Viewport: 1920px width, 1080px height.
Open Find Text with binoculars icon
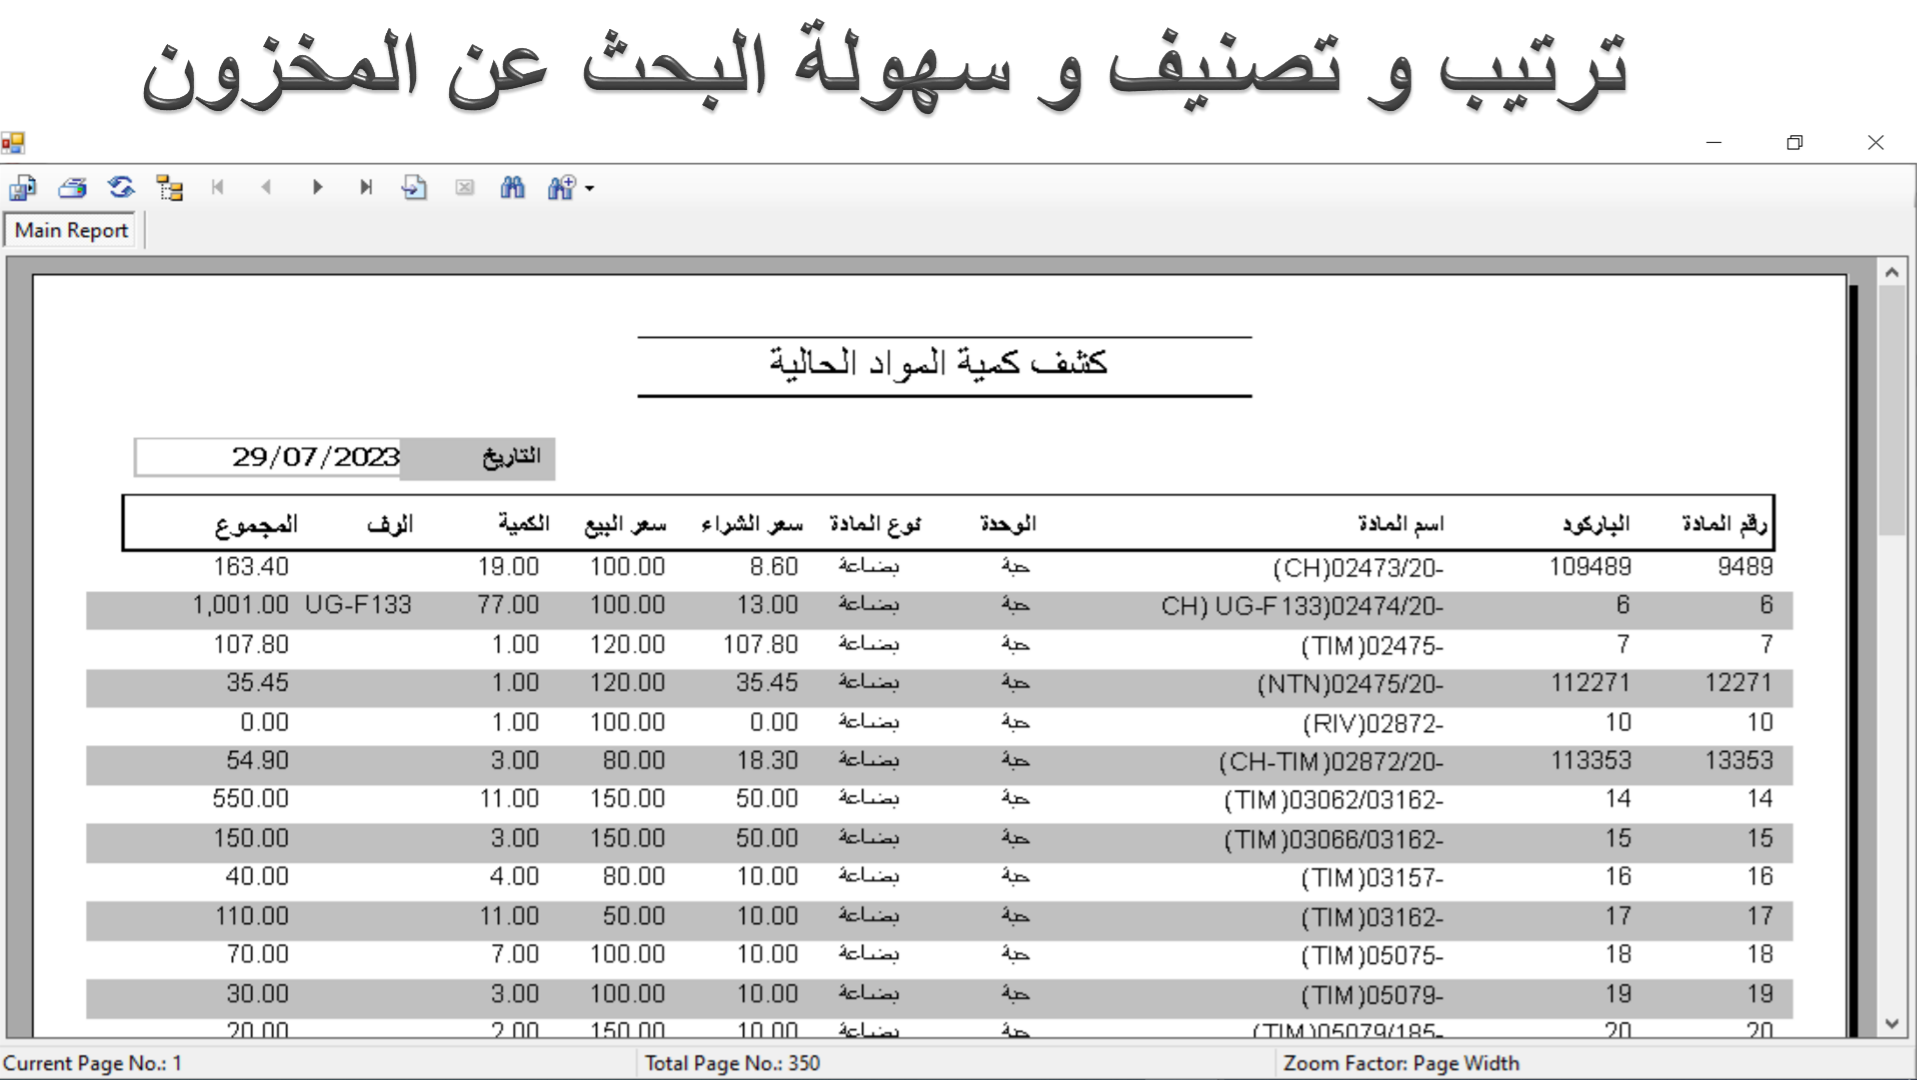click(x=512, y=187)
